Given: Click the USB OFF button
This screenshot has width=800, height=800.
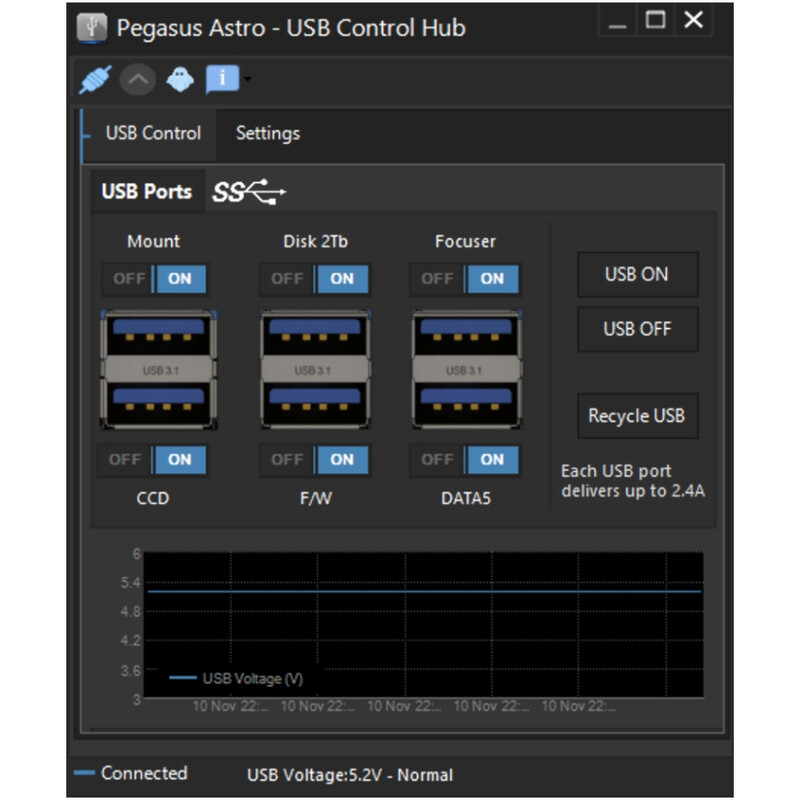Looking at the screenshot, I should (637, 329).
